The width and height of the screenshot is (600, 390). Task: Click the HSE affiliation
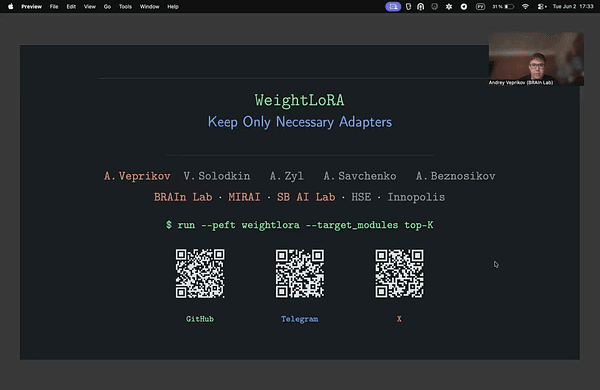pos(361,197)
